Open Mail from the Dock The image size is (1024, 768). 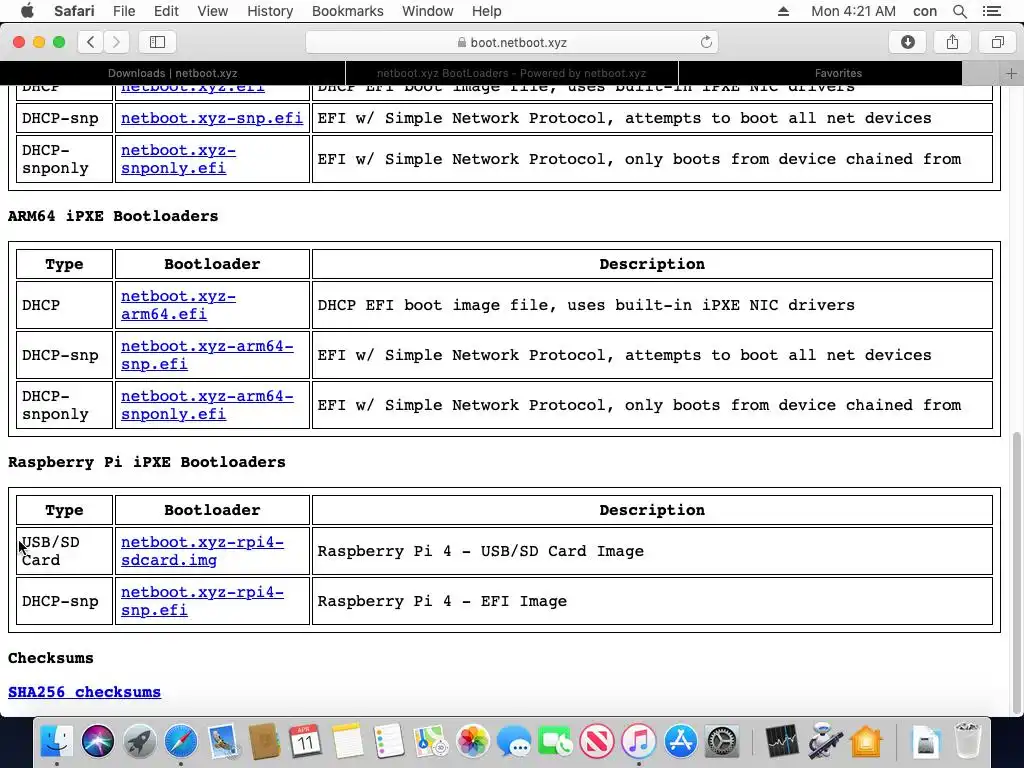click(223, 741)
